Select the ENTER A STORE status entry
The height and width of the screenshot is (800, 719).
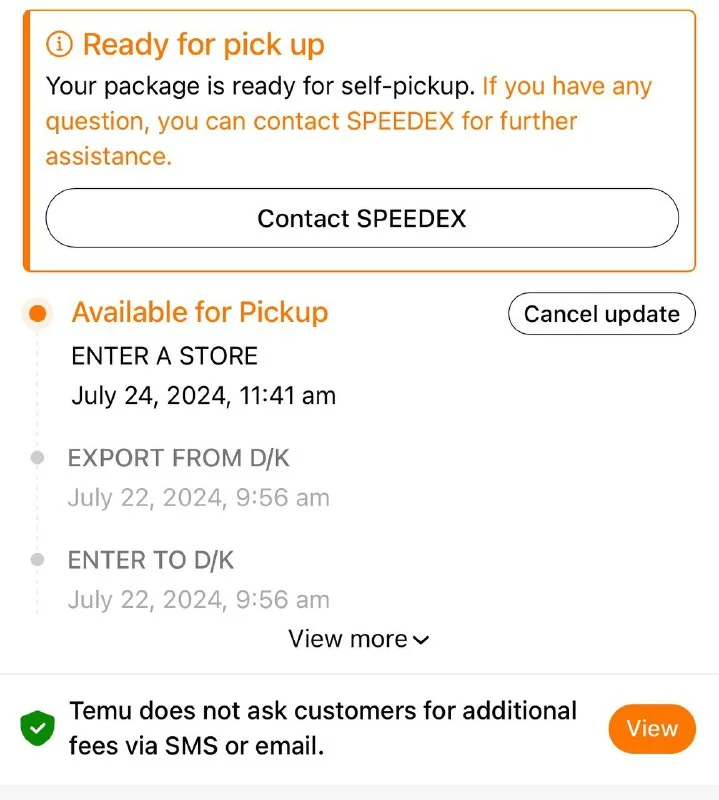[x=165, y=356]
